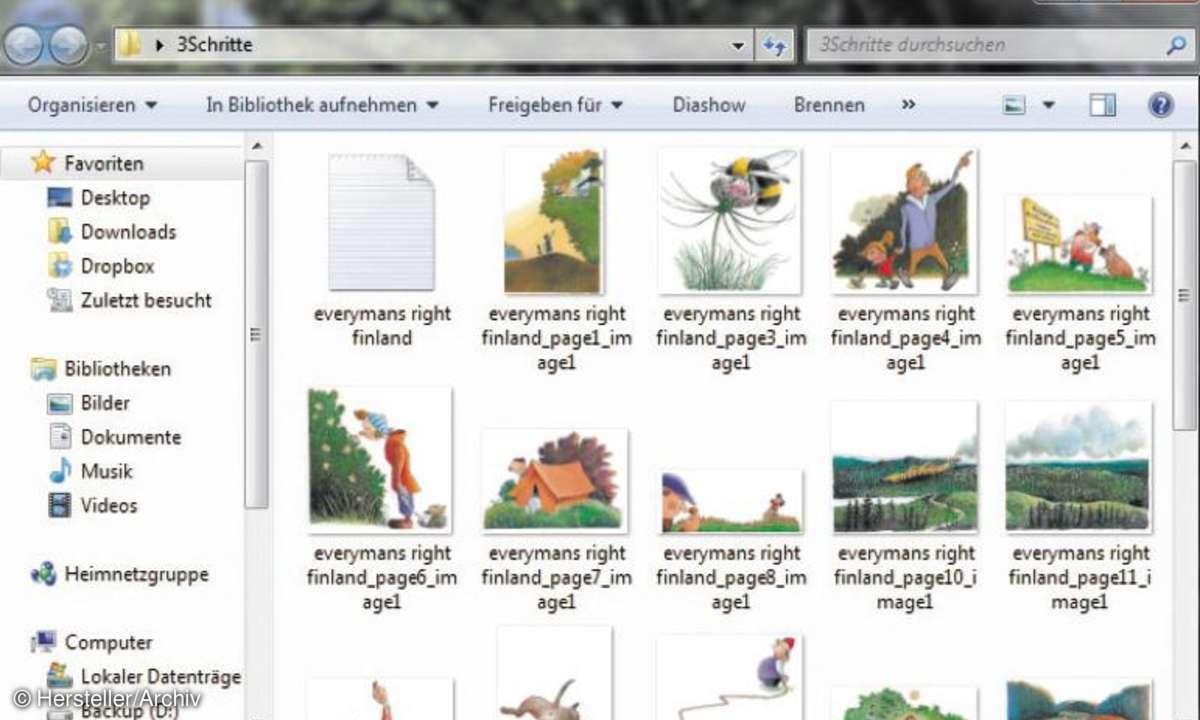The height and width of the screenshot is (720, 1200).
Task: Show the toolbar overflow chevron menu
Action: (908, 105)
